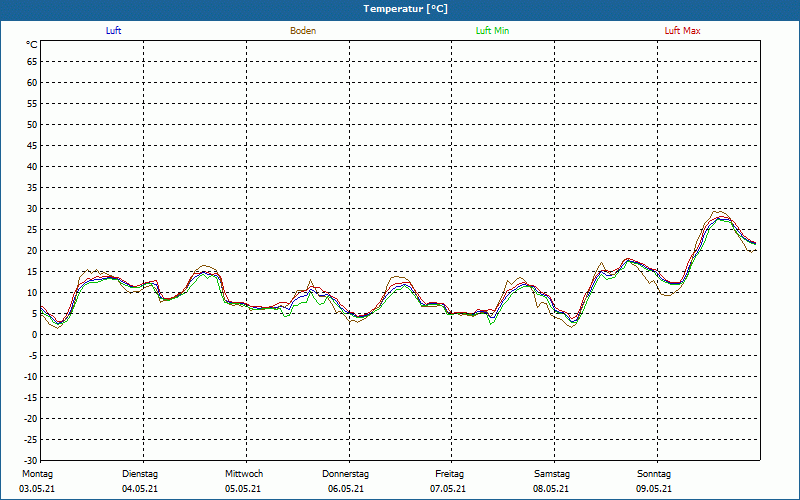Click the 65 value on y-axis

tap(32, 62)
